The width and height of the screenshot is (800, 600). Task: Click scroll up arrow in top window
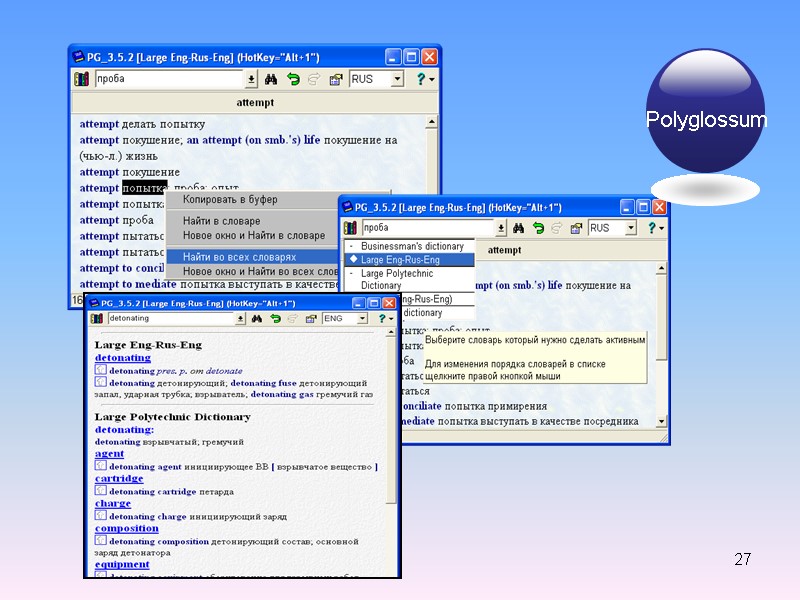tap(432, 122)
